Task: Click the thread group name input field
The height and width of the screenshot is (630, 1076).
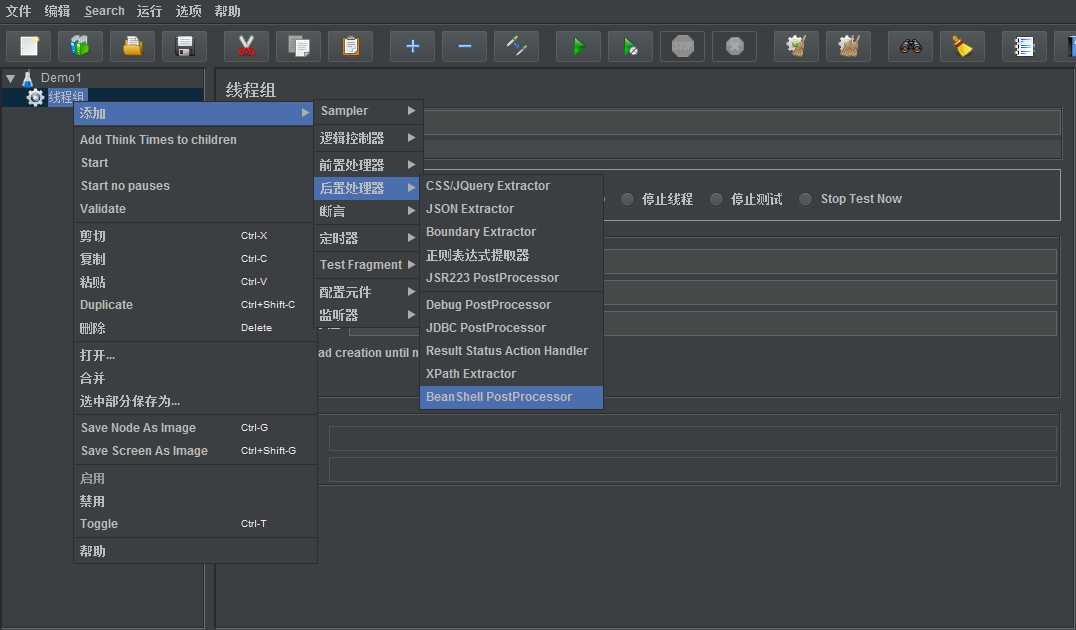Action: click(x=741, y=123)
